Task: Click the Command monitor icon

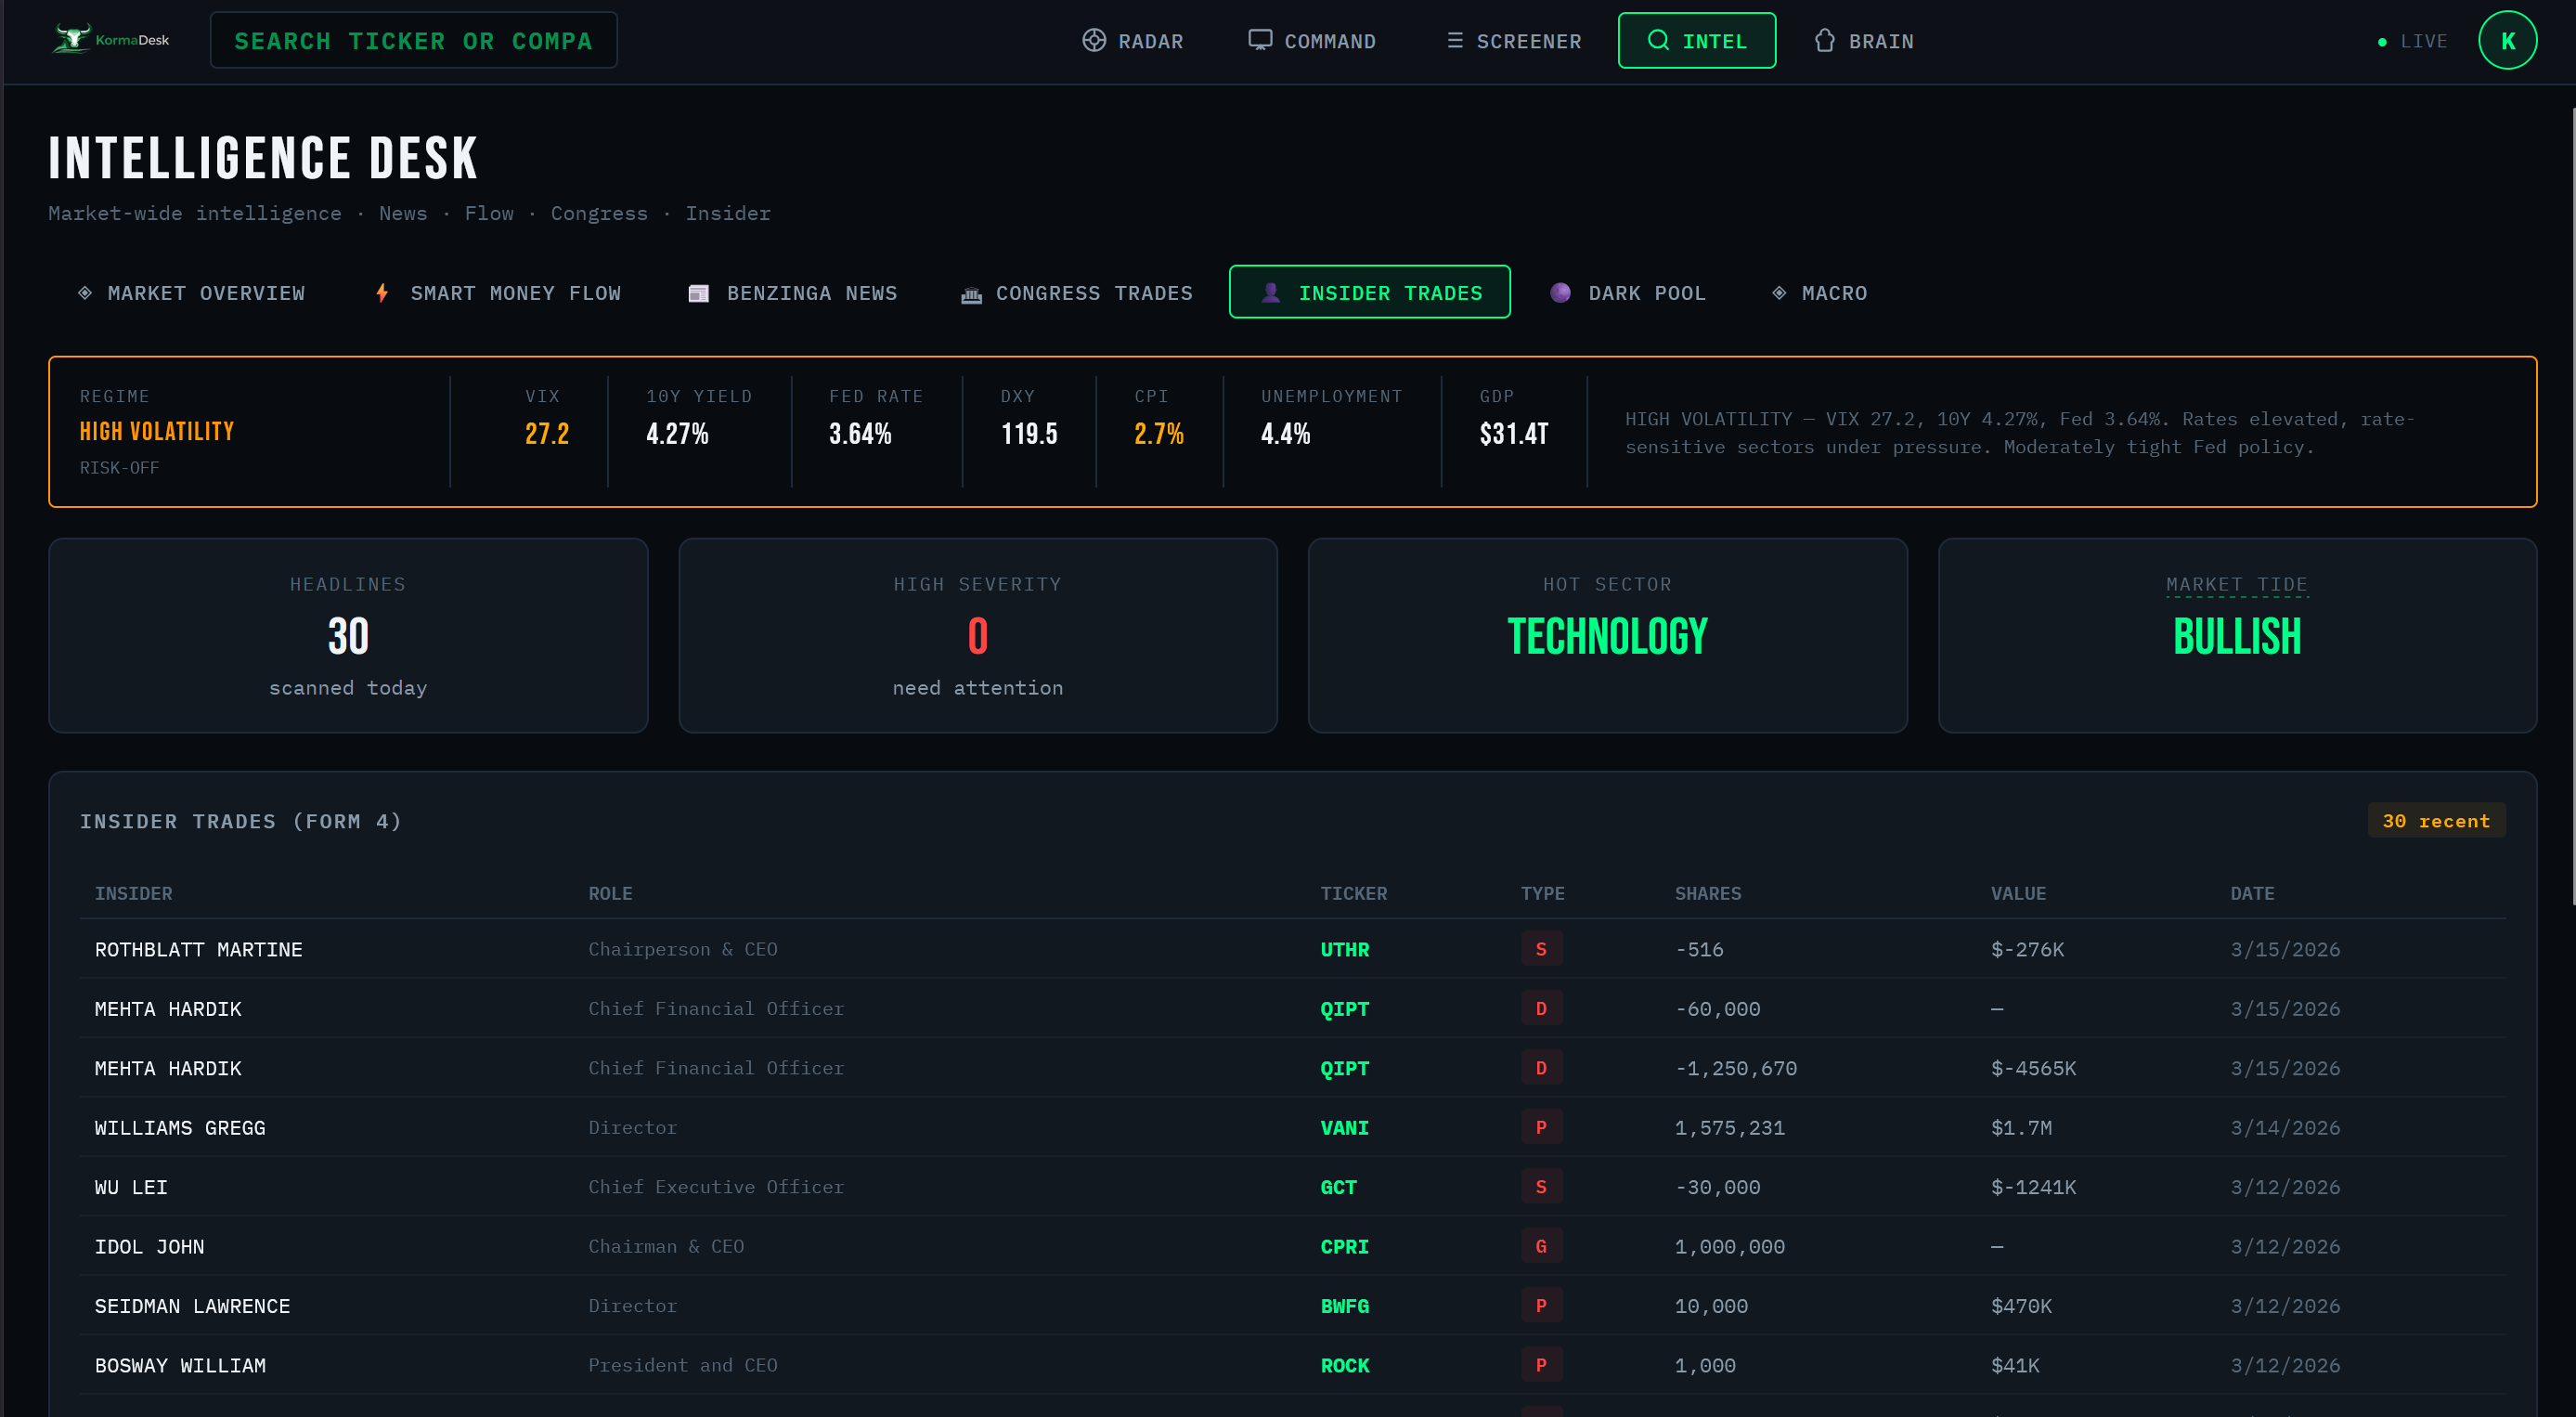Action: [1260, 40]
